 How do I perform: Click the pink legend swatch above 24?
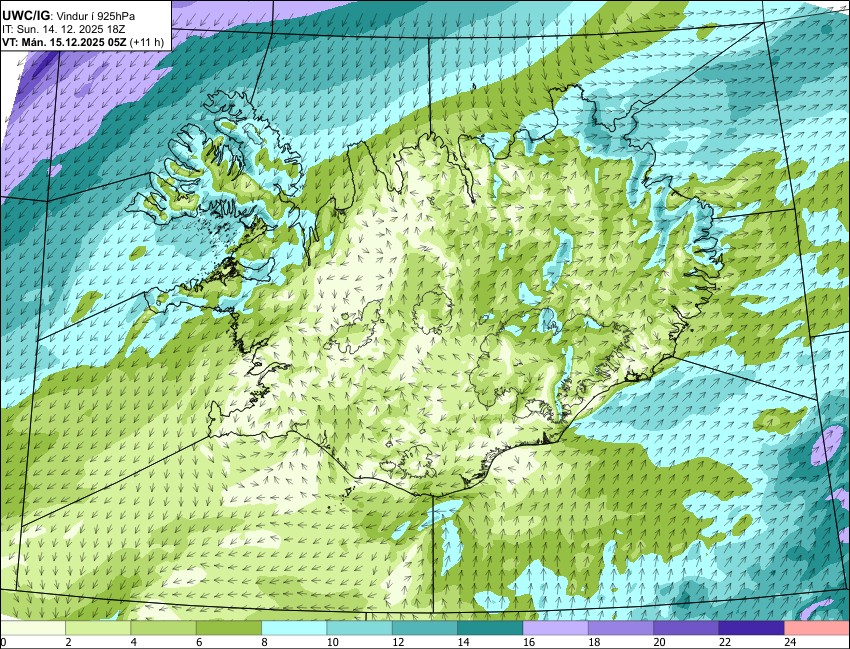[817, 628]
